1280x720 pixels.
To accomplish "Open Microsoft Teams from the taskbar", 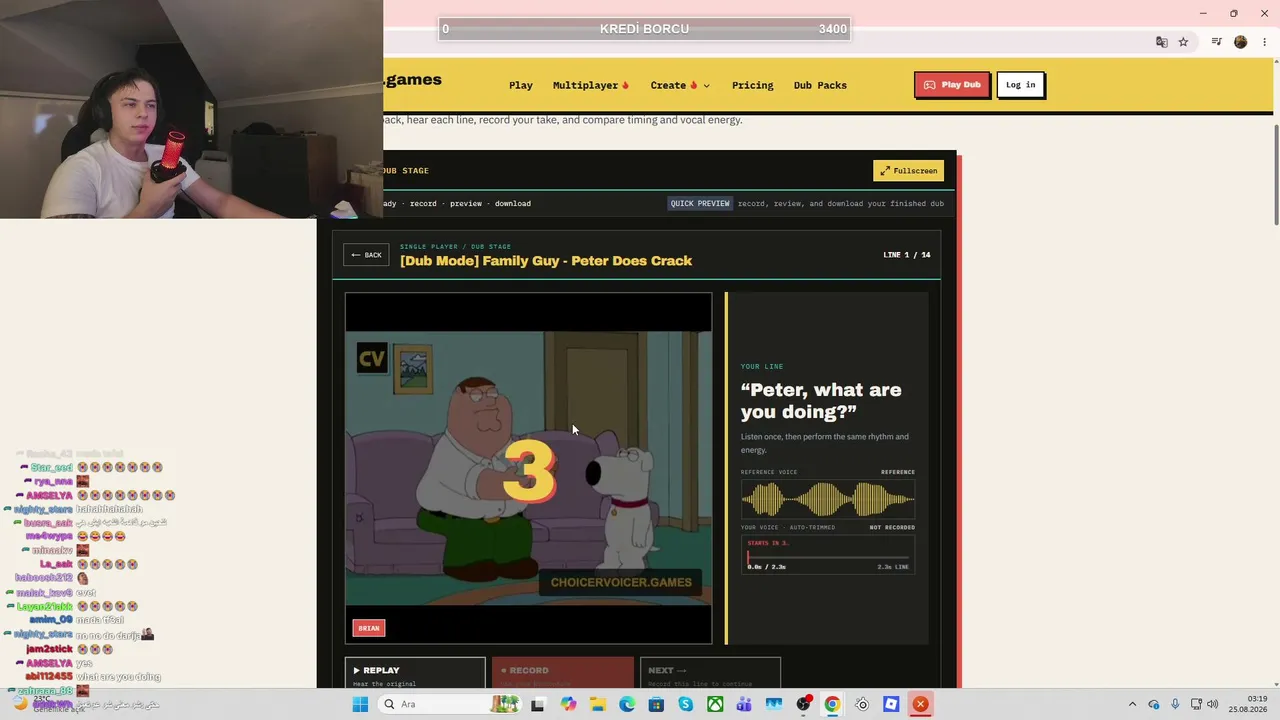I will tap(744, 704).
